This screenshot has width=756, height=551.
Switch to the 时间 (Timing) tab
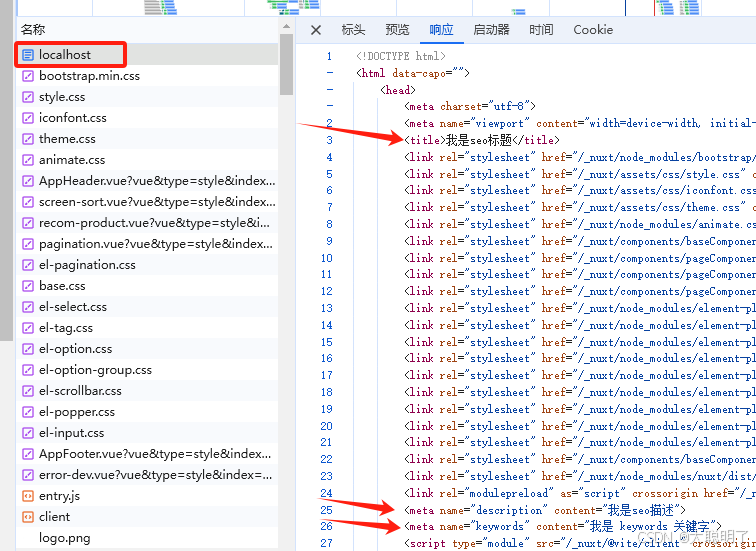click(541, 30)
